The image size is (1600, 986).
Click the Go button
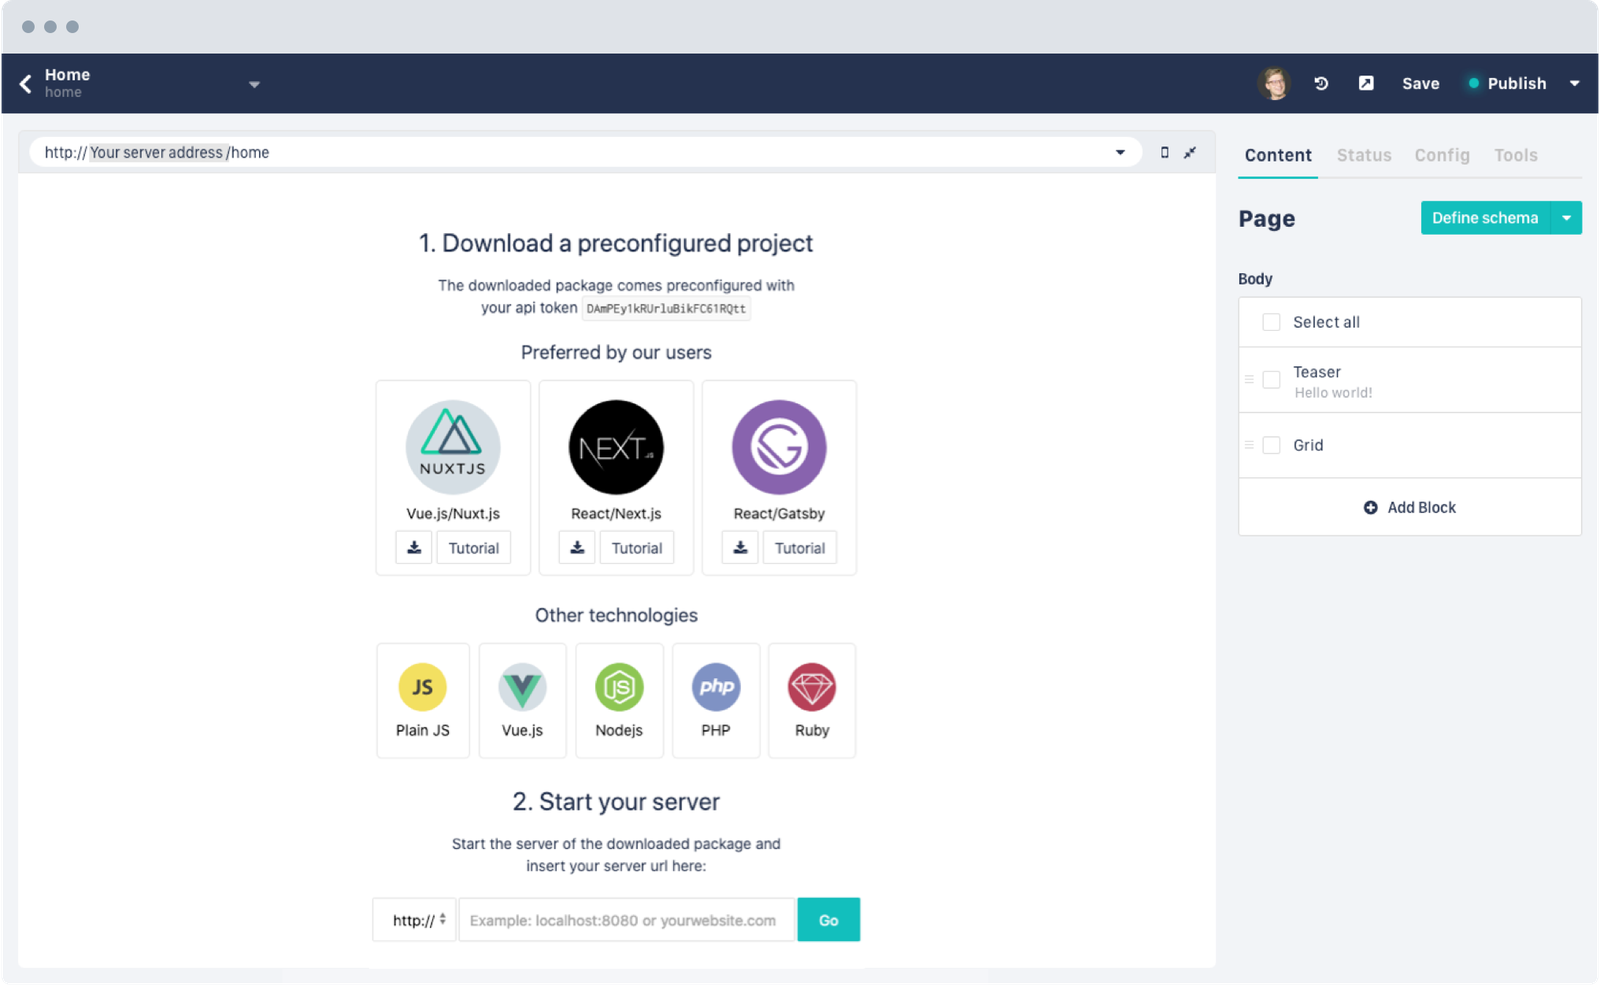point(829,920)
